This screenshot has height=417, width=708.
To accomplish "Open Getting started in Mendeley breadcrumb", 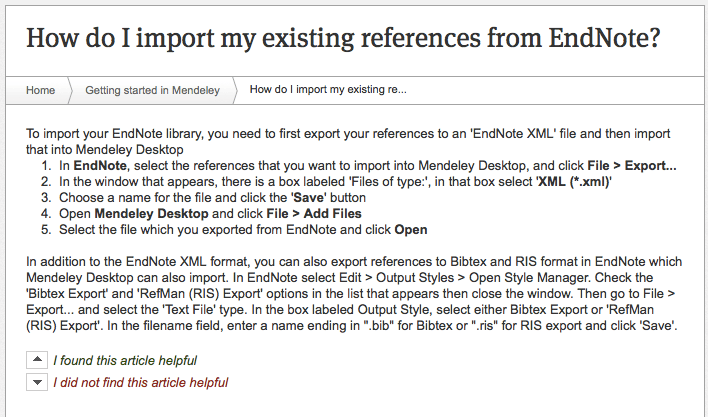I will [x=153, y=90].
